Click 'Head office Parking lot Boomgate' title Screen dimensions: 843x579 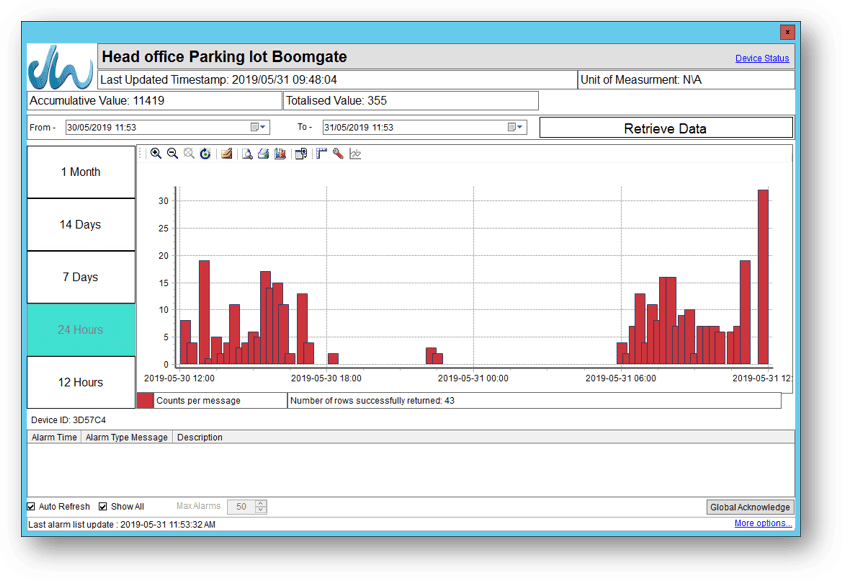point(224,56)
